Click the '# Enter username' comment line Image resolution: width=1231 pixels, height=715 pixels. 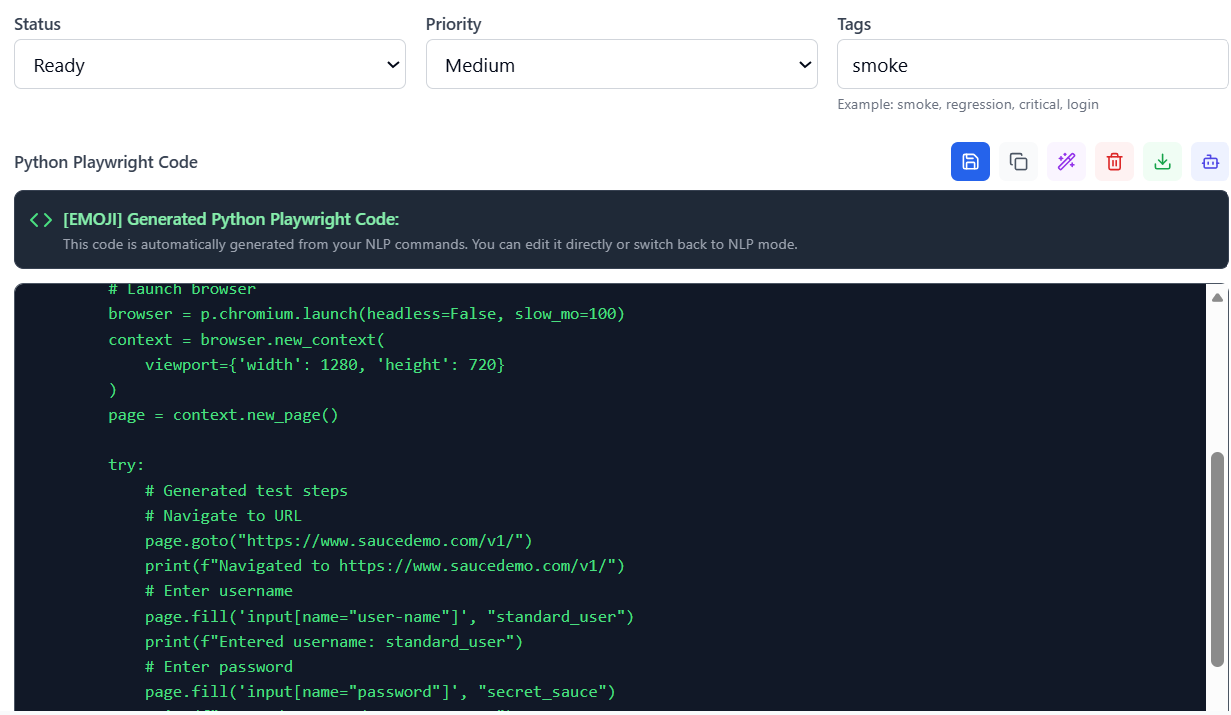coord(218,591)
